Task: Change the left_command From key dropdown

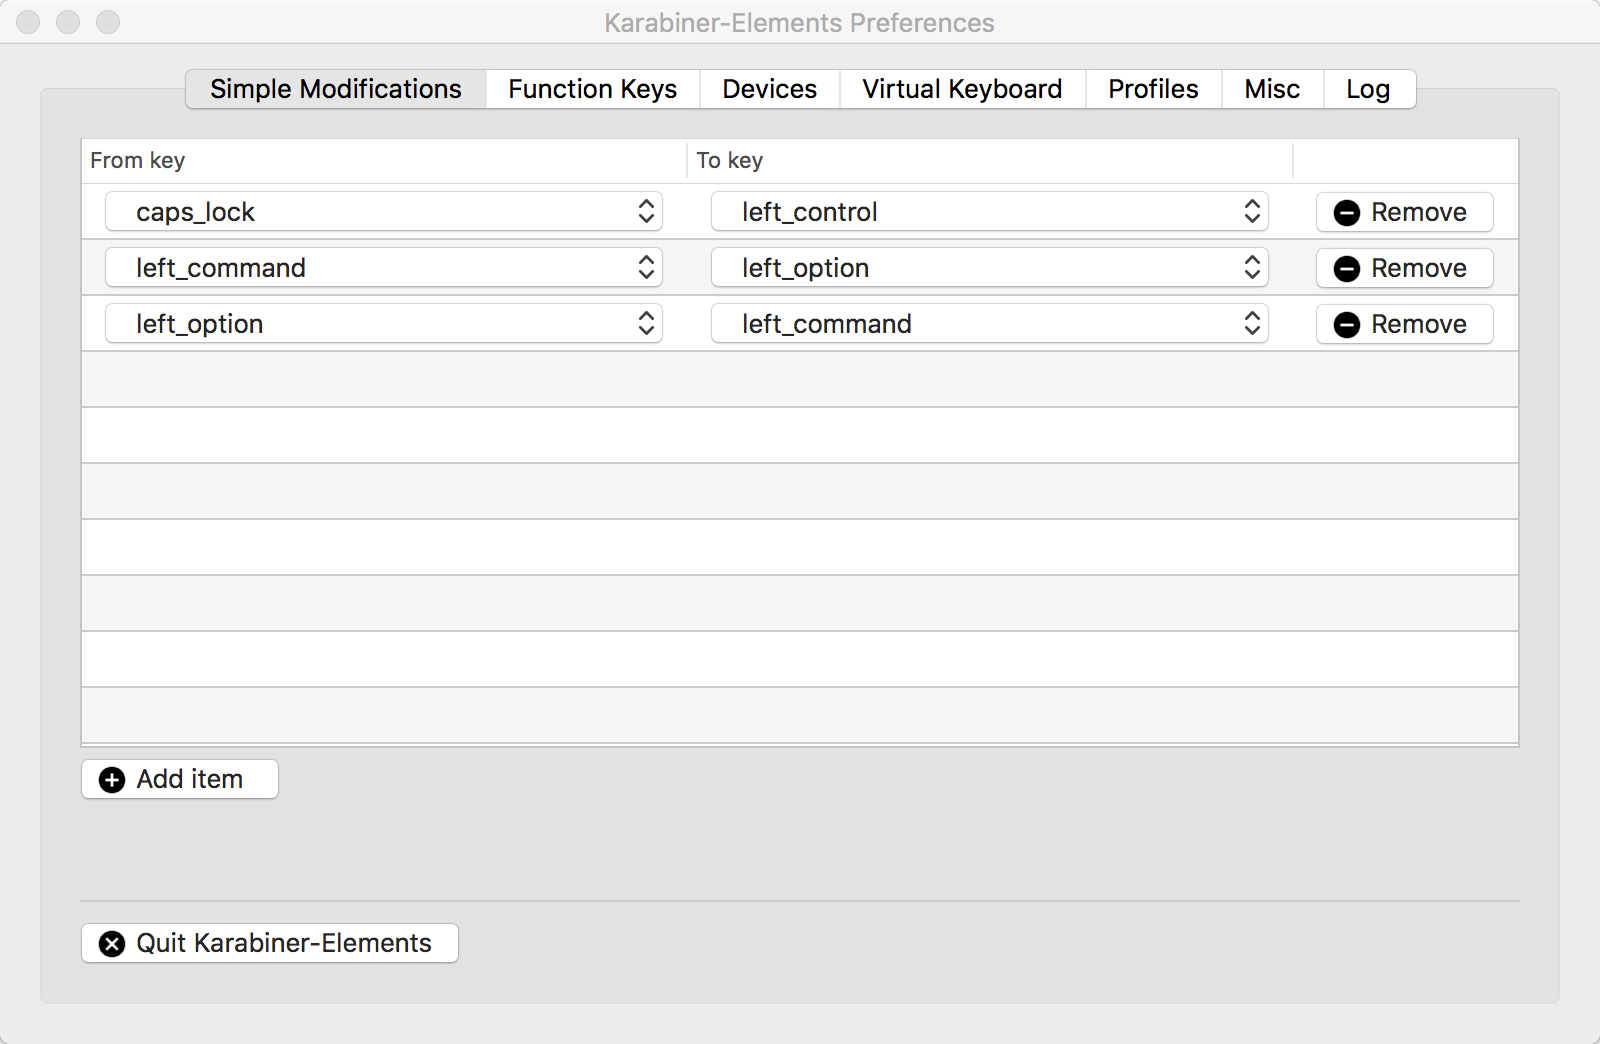Action: coord(384,268)
